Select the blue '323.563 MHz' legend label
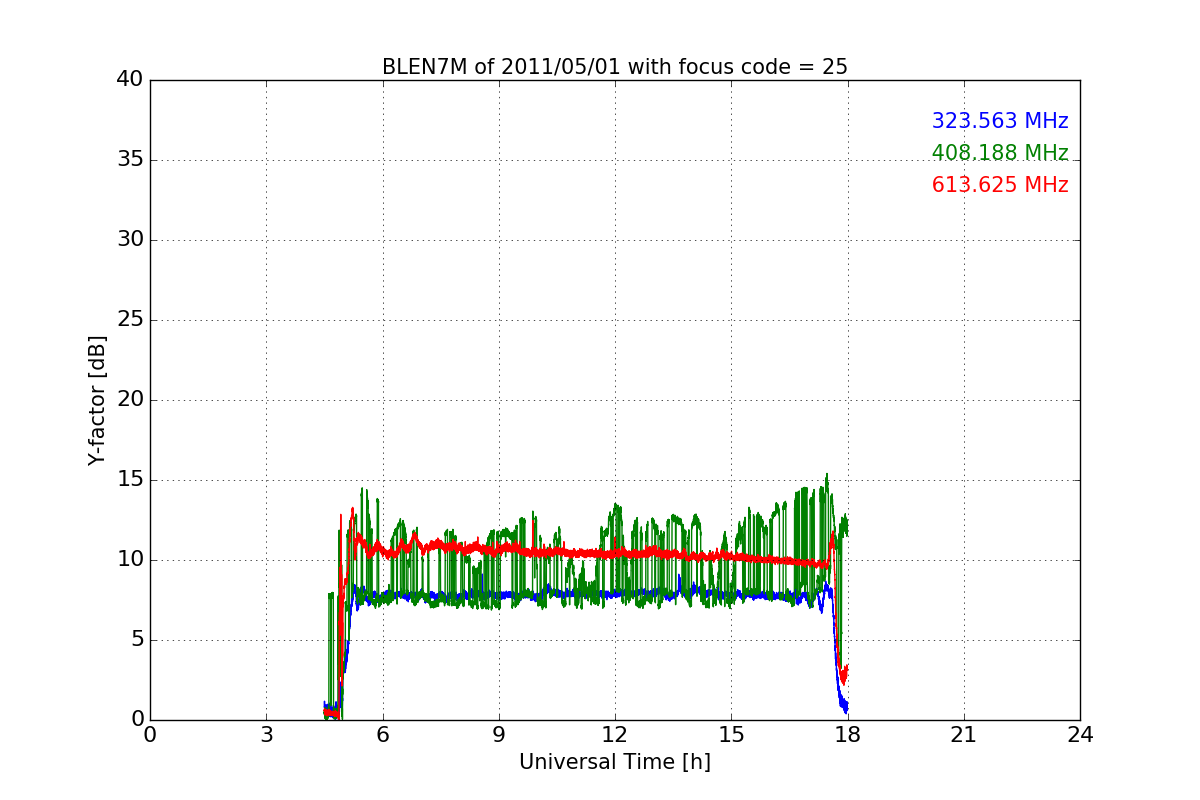This screenshot has height=800, width=1200. coord(1000,121)
